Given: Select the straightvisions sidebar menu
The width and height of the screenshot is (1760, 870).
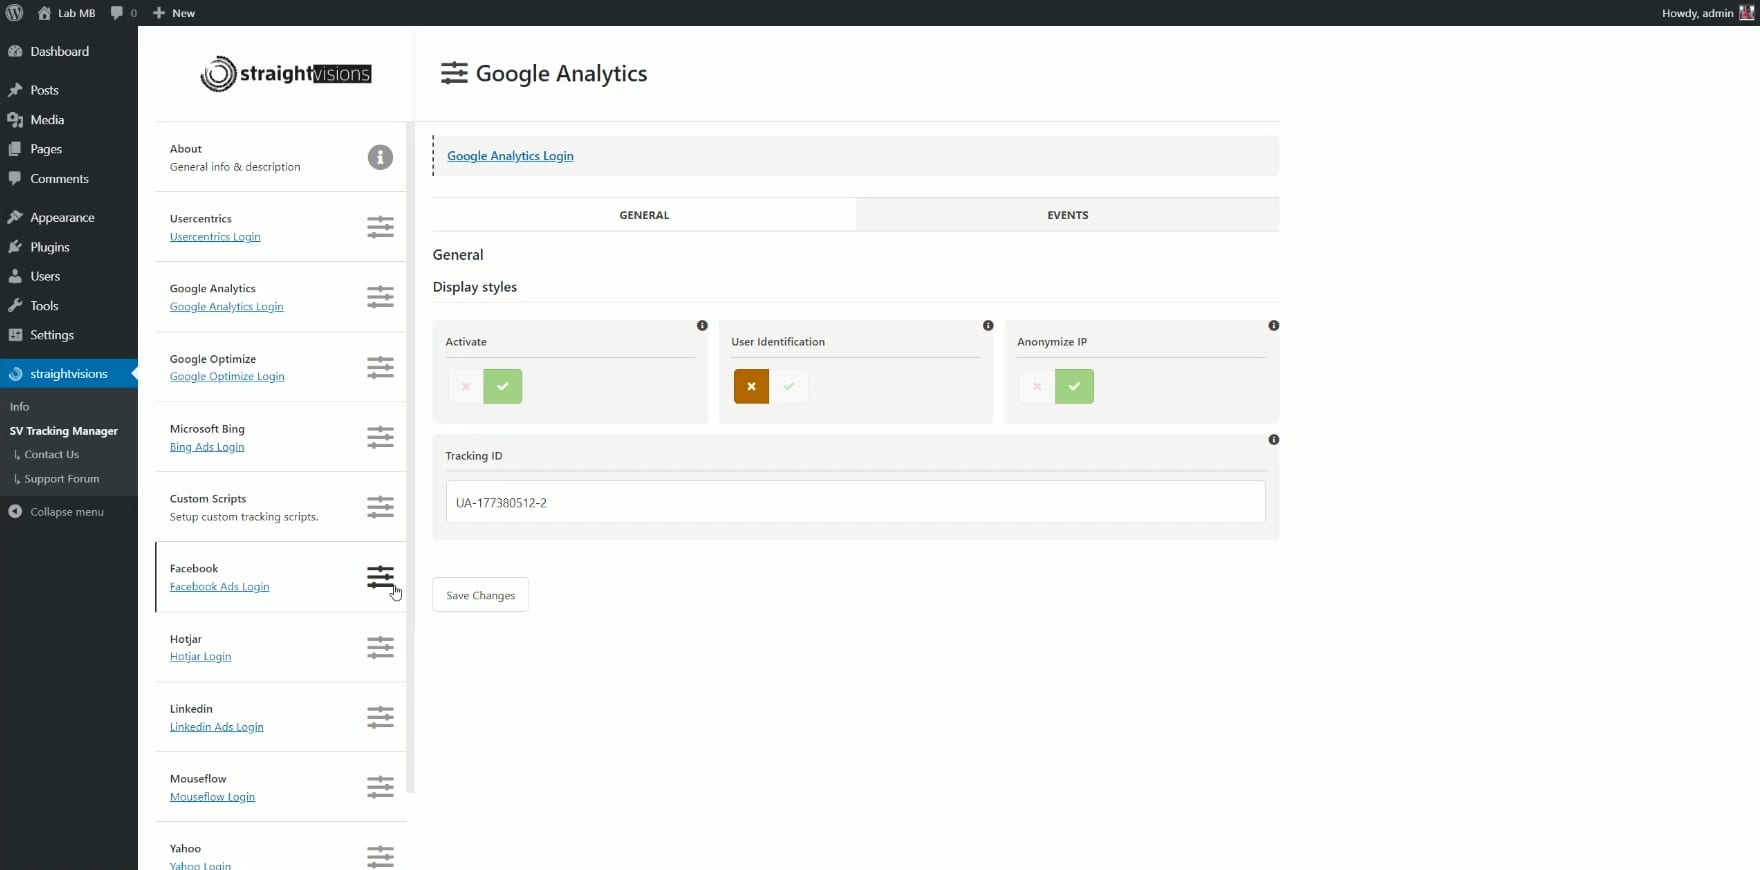Looking at the screenshot, I should [x=69, y=374].
